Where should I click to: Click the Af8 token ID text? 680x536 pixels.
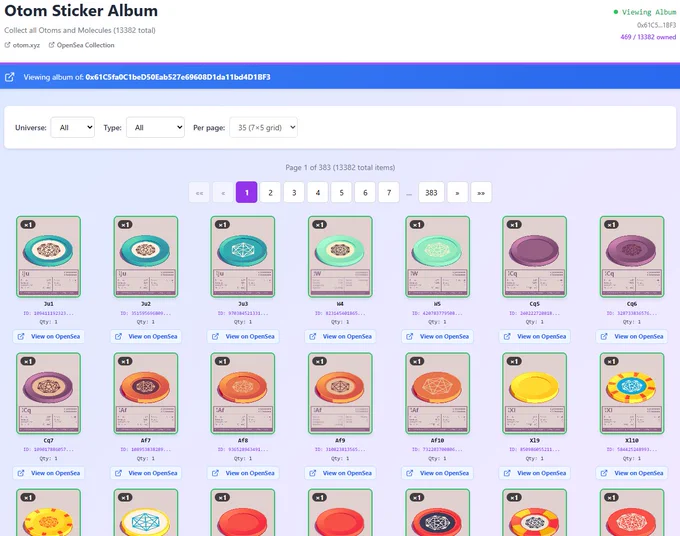pyautogui.click(x=243, y=450)
